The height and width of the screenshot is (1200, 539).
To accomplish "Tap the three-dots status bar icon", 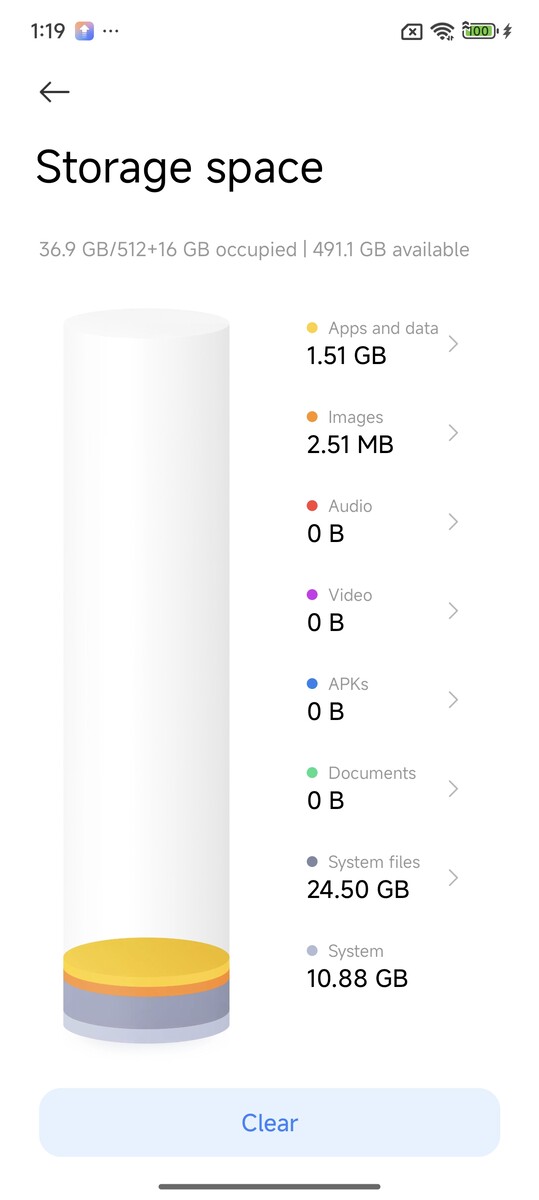I will coord(111,31).
